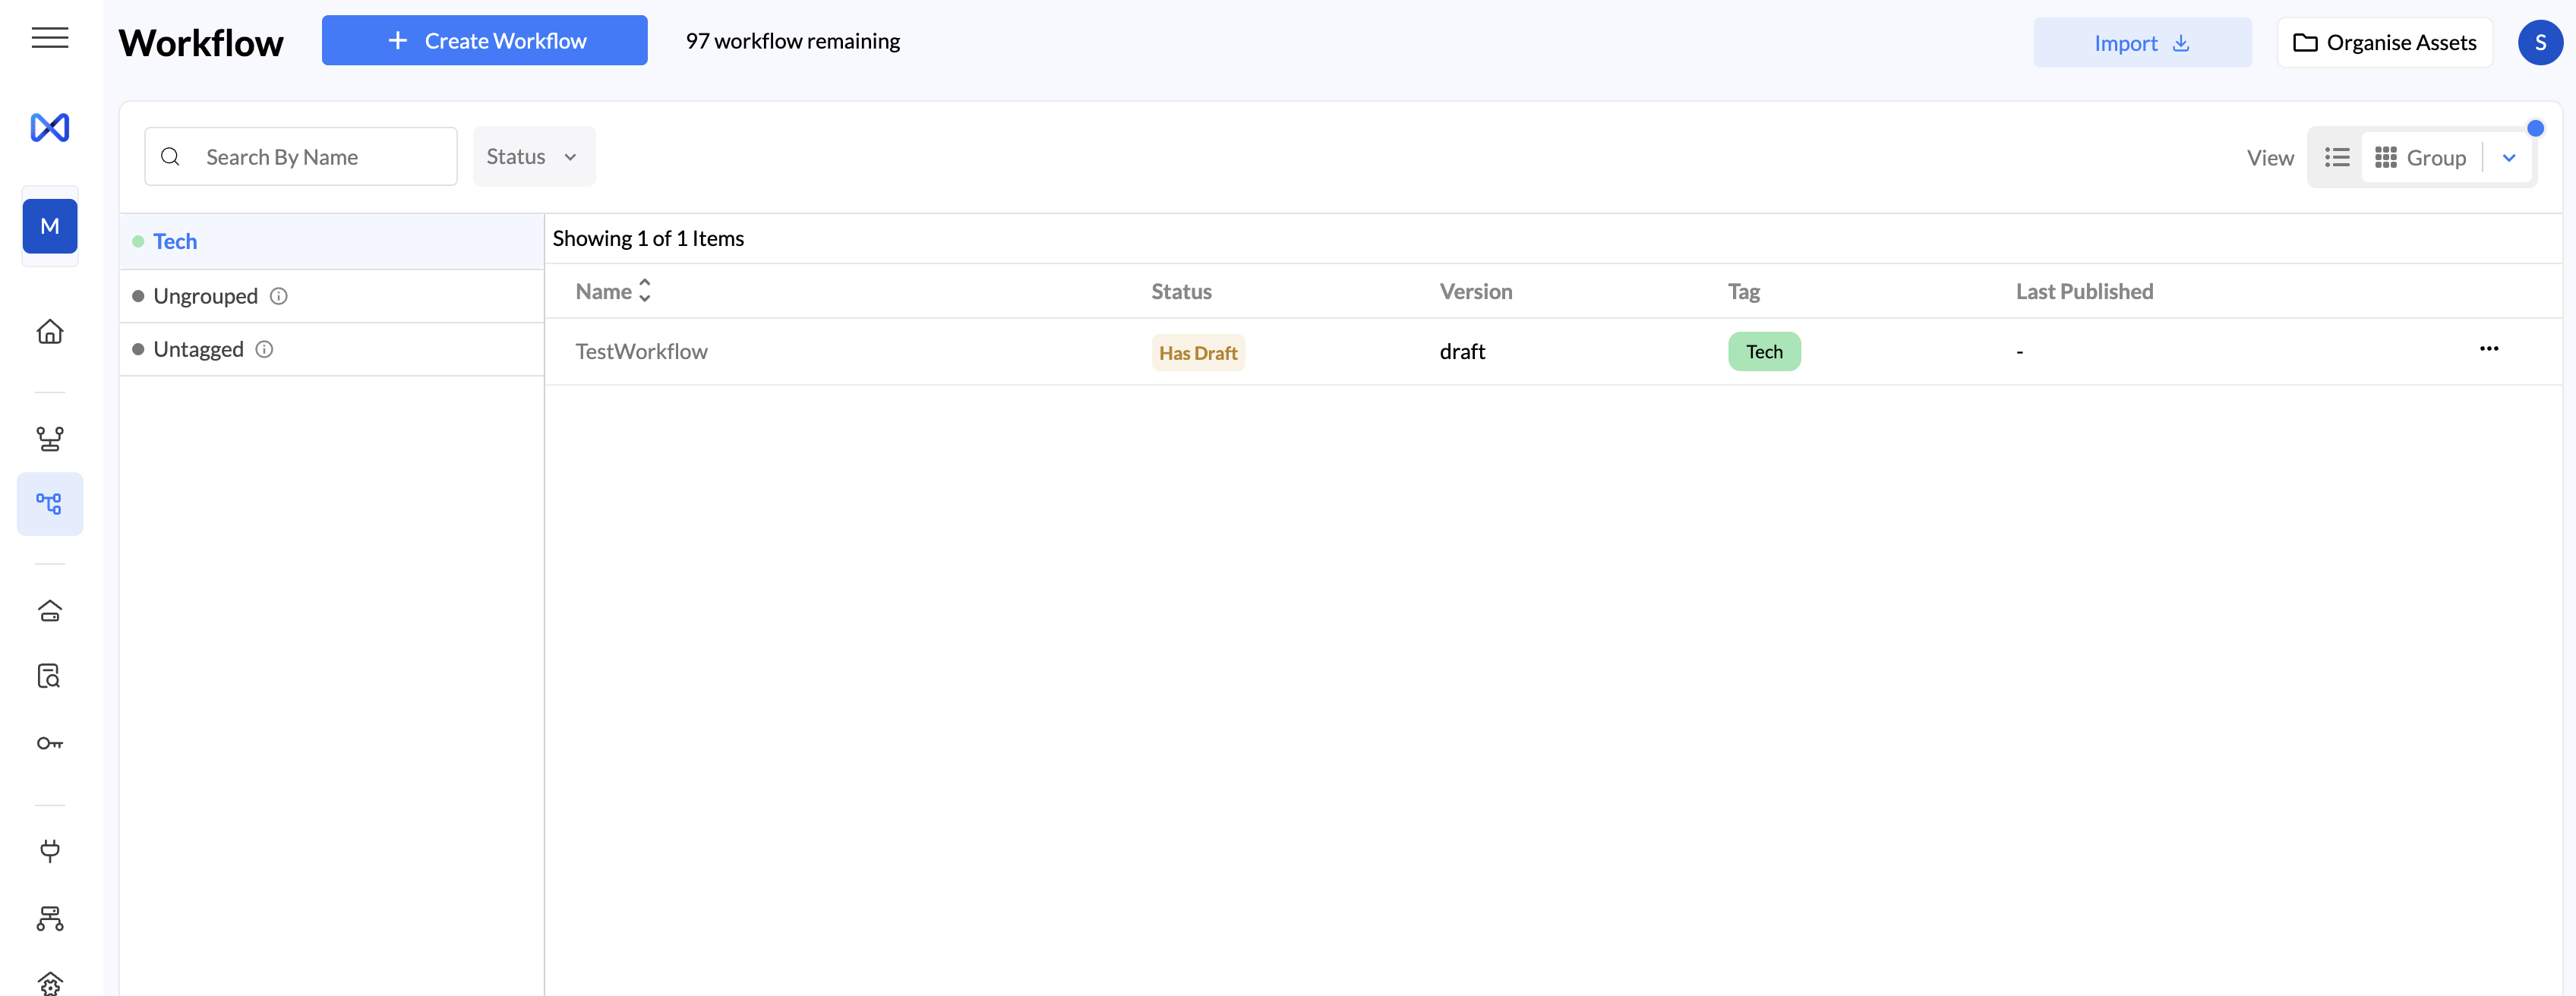Open the key credentials icon
This screenshot has height=996, width=2576.
[49, 743]
